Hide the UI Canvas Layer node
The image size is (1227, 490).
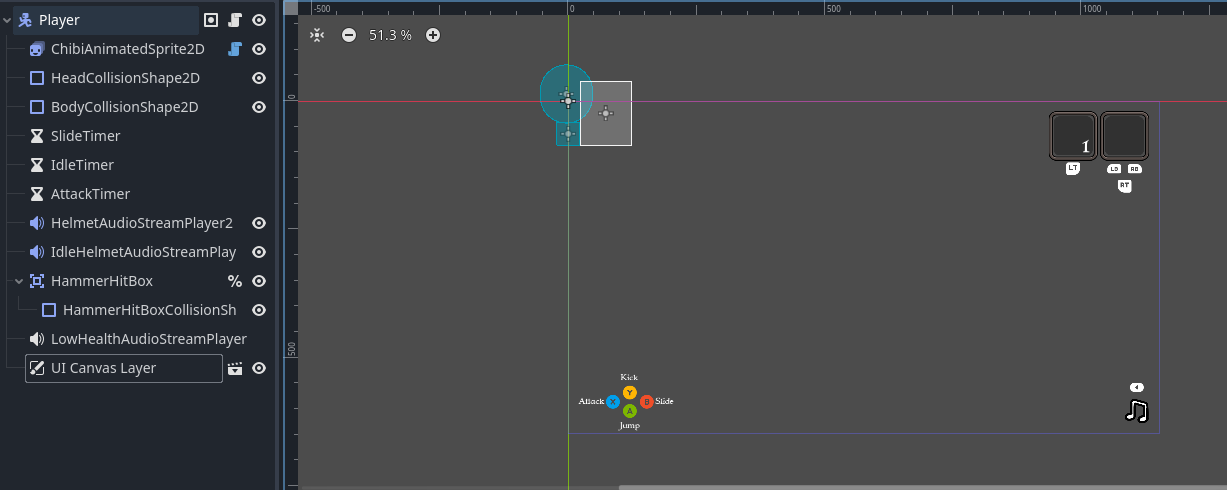[x=259, y=368]
